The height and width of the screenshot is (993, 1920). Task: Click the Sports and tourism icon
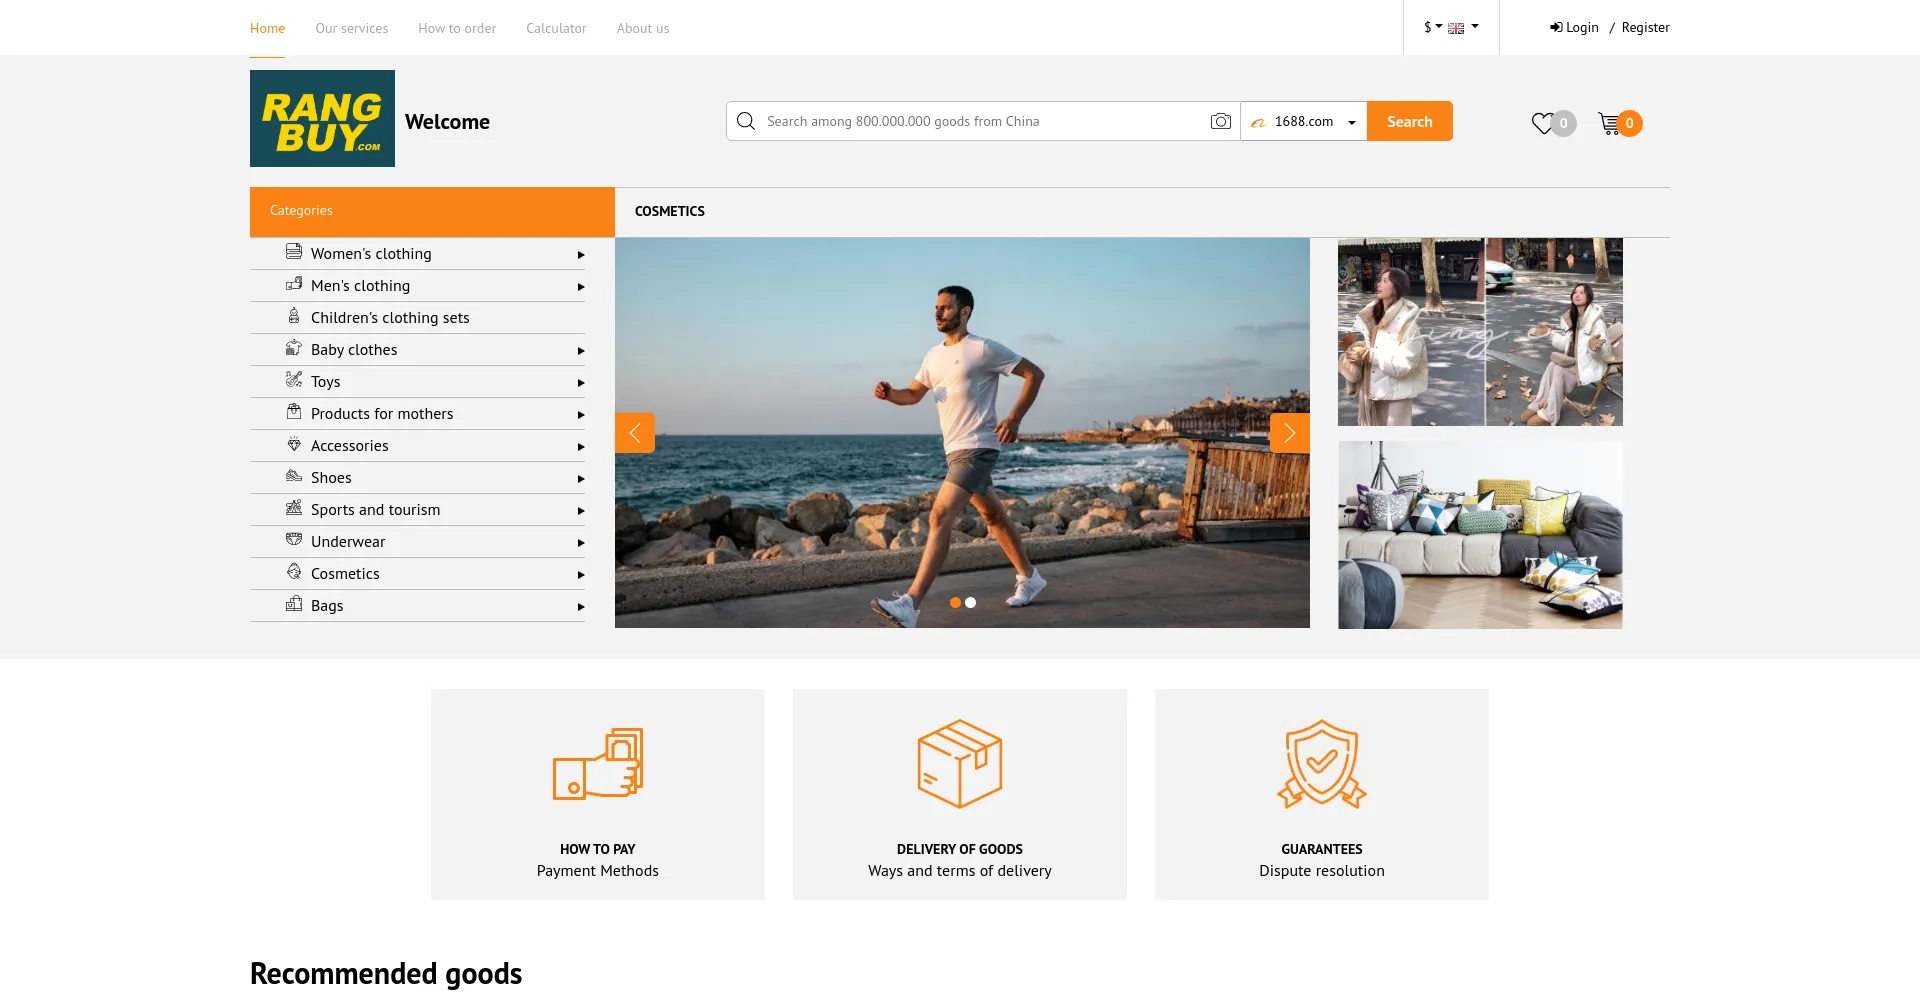294,508
